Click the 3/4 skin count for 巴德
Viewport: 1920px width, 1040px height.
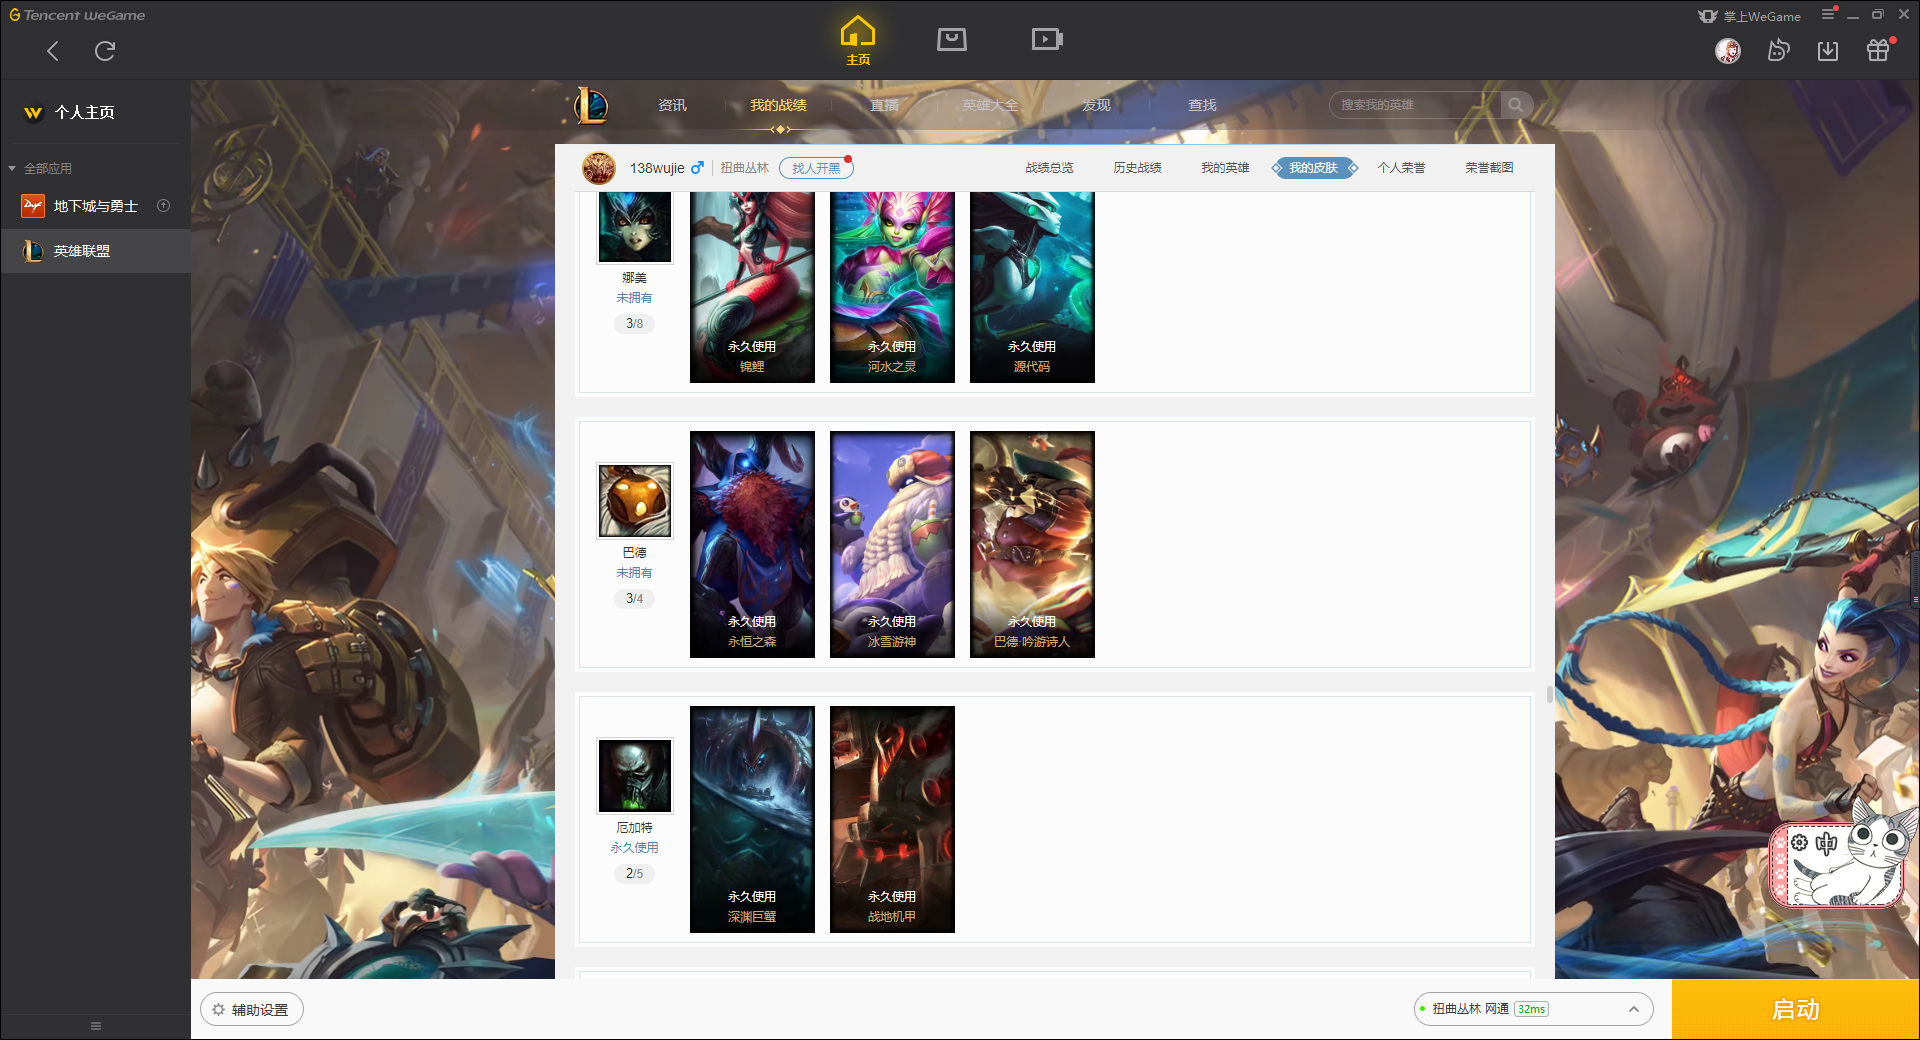click(x=634, y=599)
